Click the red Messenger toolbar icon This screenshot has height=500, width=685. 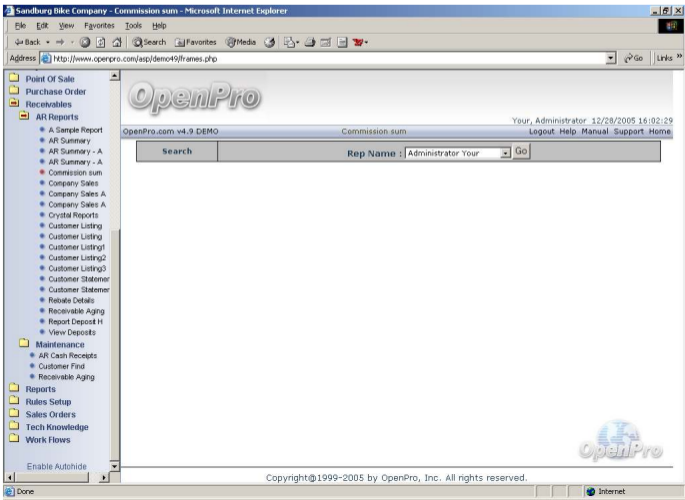360,42
